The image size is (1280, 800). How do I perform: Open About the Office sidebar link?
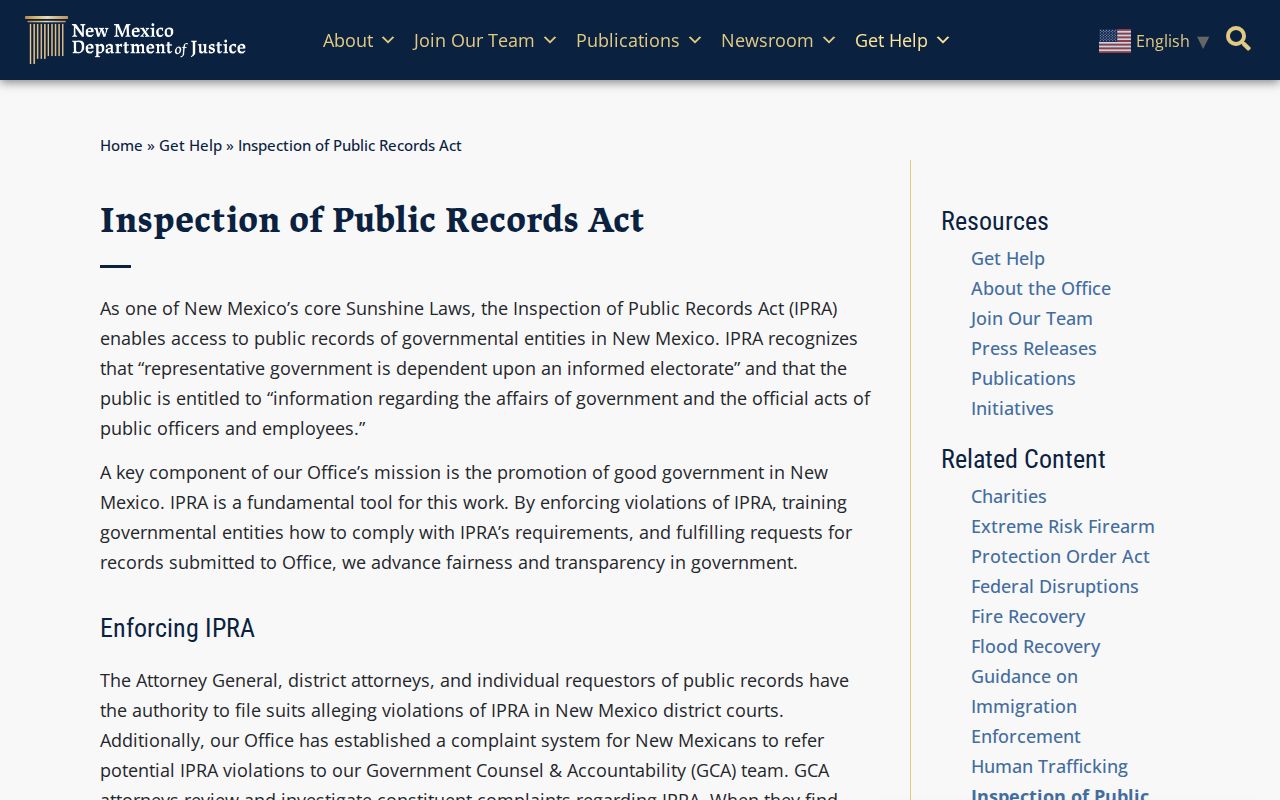point(1041,288)
